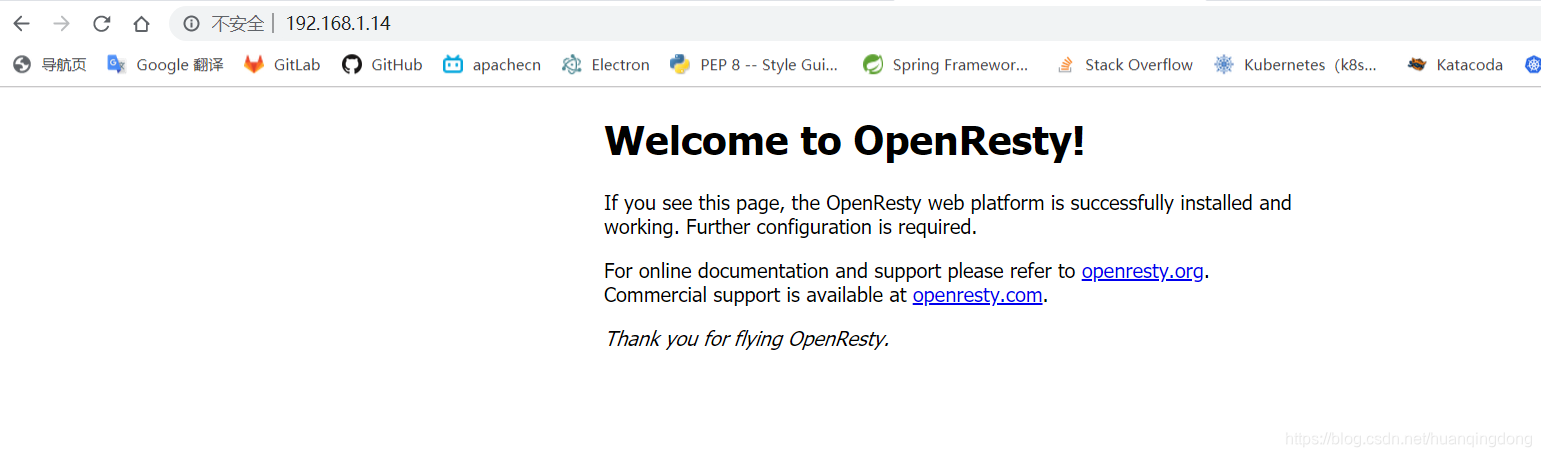Click the 不安全 security label
This screenshot has width=1541, height=457.
[237, 23]
